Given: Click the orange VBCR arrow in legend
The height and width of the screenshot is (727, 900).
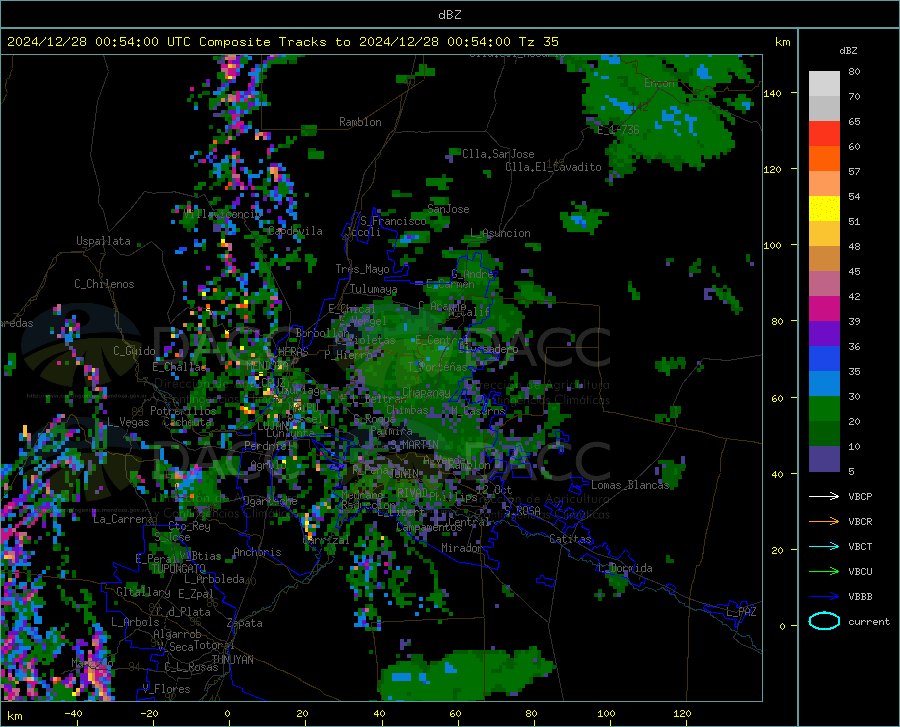Looking at the screenshot, I should pos(824,522).
